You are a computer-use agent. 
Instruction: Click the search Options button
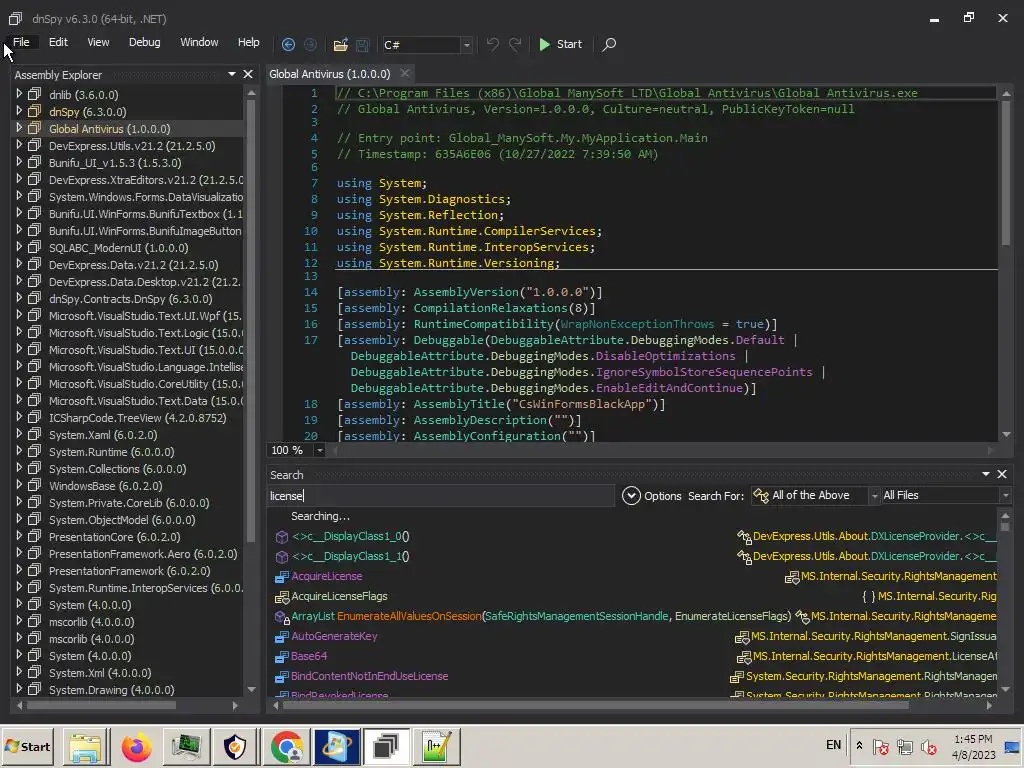(x=652, y=496)
